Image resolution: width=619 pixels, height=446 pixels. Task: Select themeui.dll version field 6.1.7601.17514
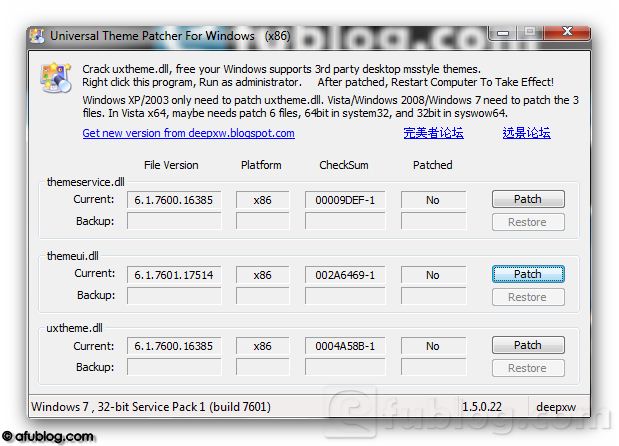coord(174,275)
